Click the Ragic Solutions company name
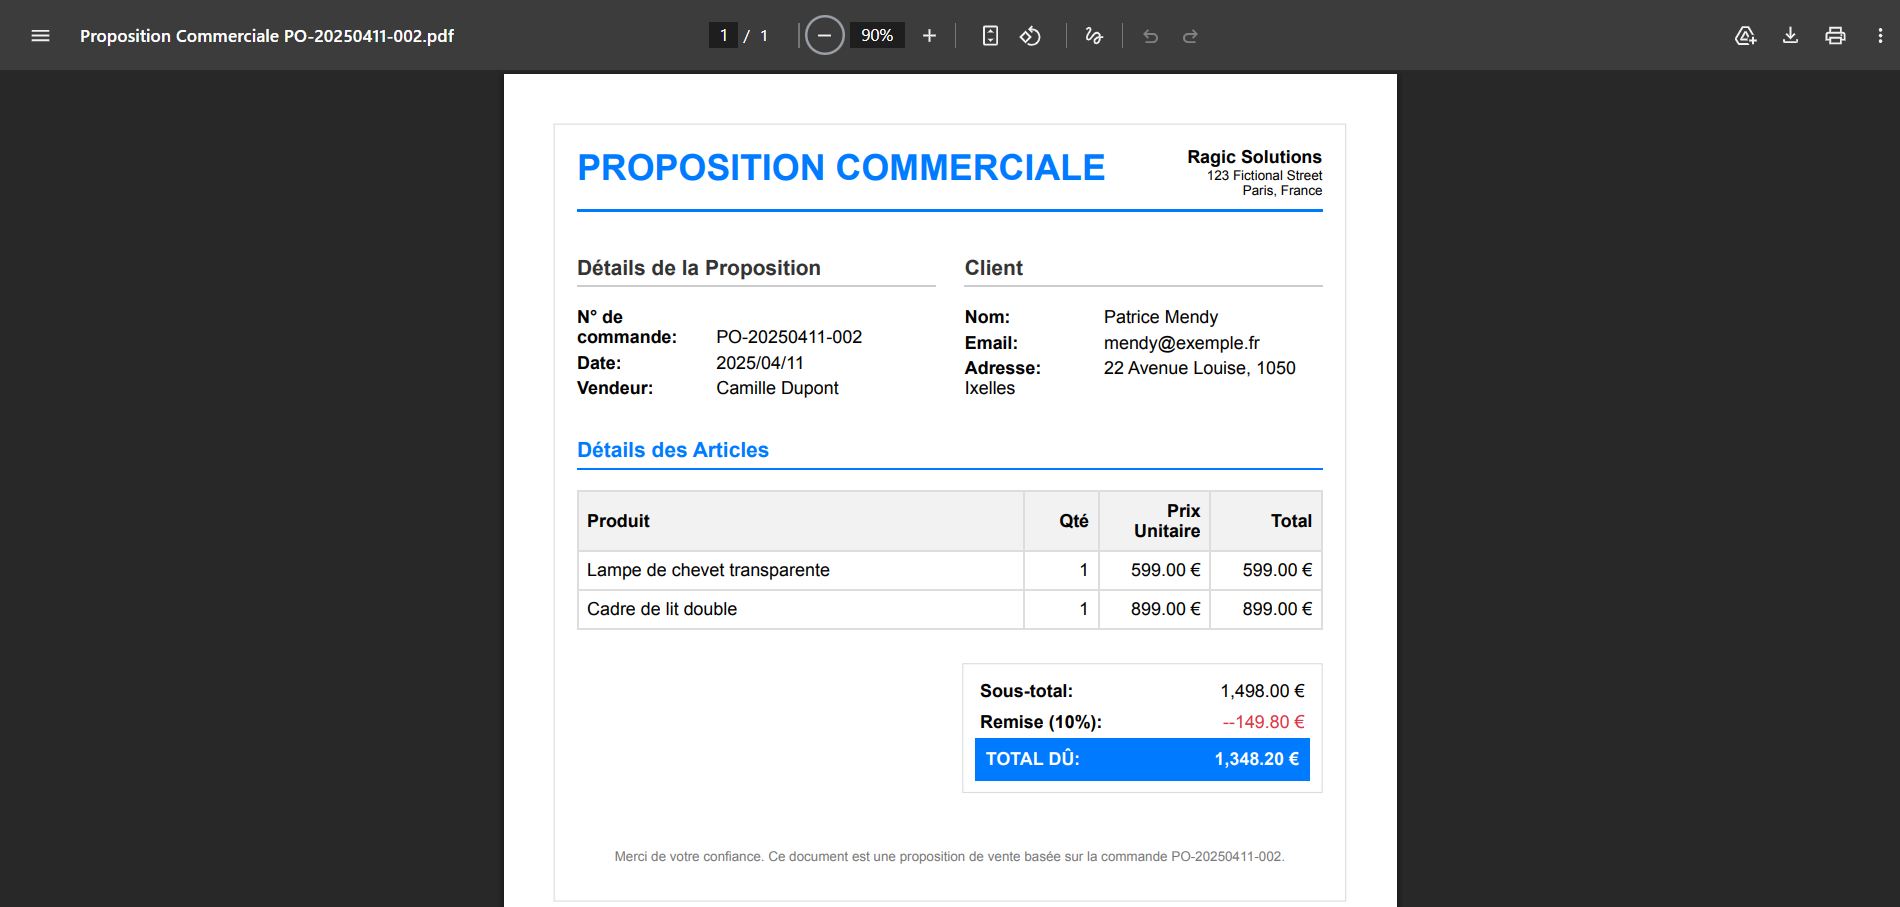The height and width of the screenshot is (907, 1900). coord(1254,157)
